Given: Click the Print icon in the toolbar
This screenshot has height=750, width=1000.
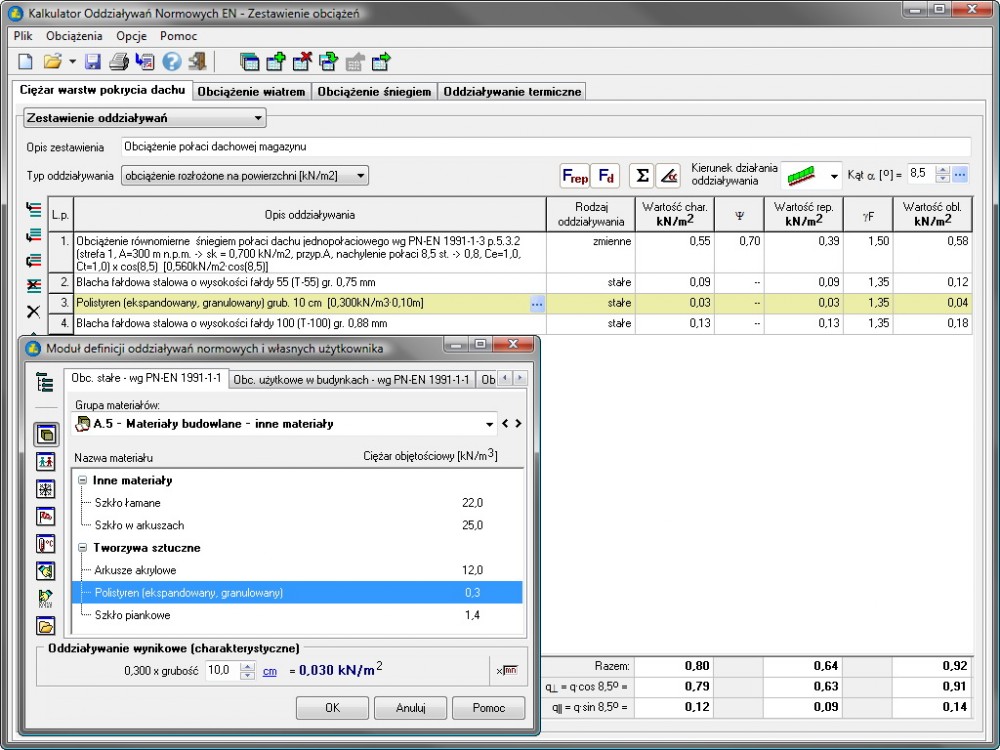Looking at the screenshot, I should pyautogui.click(x=118, y=62).
